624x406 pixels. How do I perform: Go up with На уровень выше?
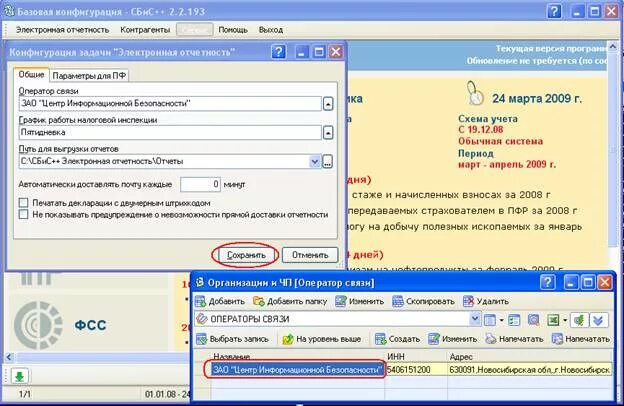[322, 339]
